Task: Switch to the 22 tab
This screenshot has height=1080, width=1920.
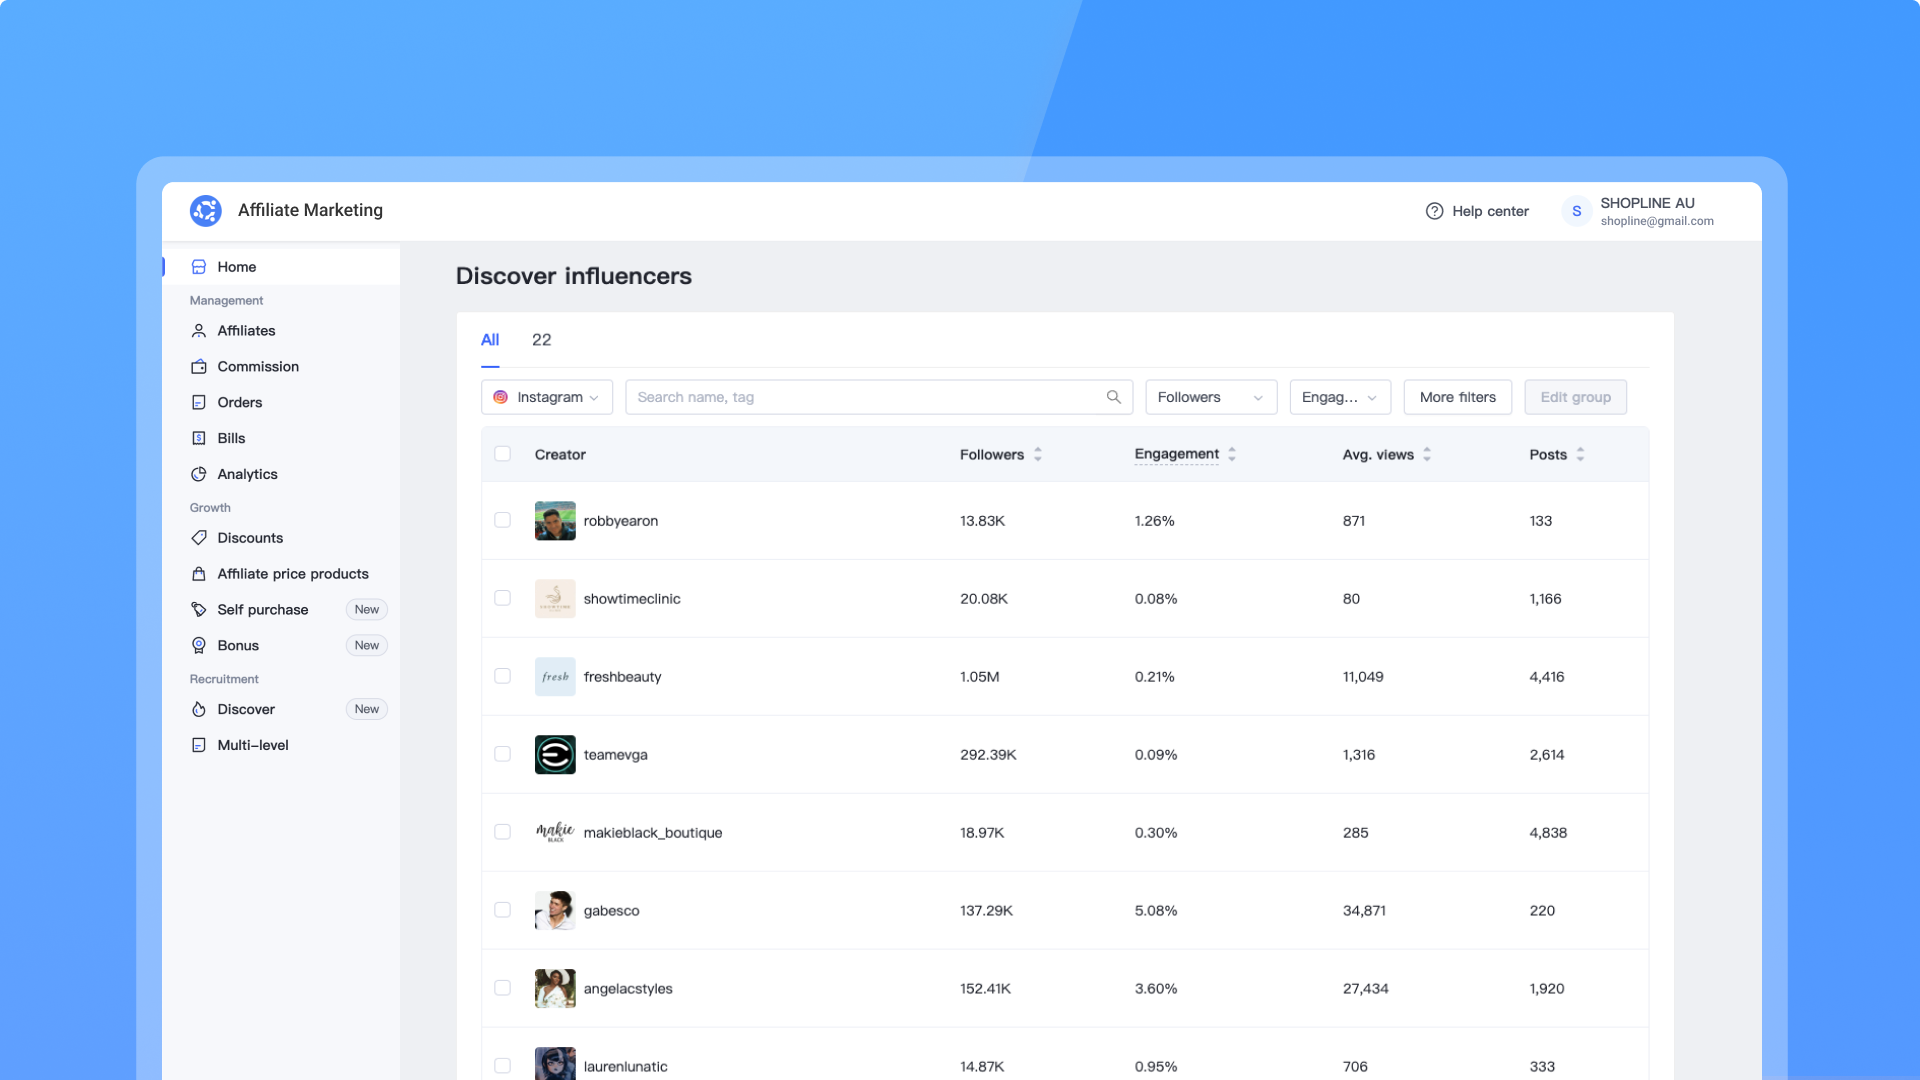Action: (541, 340)
